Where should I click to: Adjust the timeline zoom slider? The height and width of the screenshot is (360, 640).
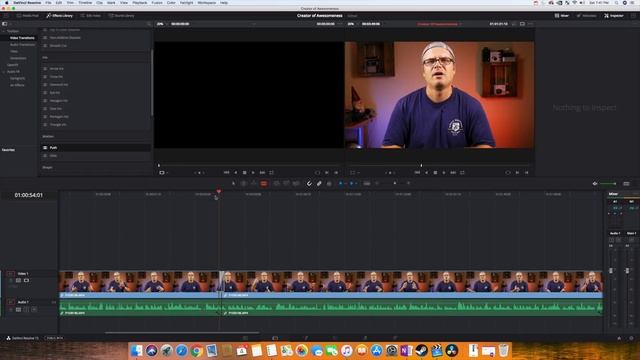tap(395, 184)
